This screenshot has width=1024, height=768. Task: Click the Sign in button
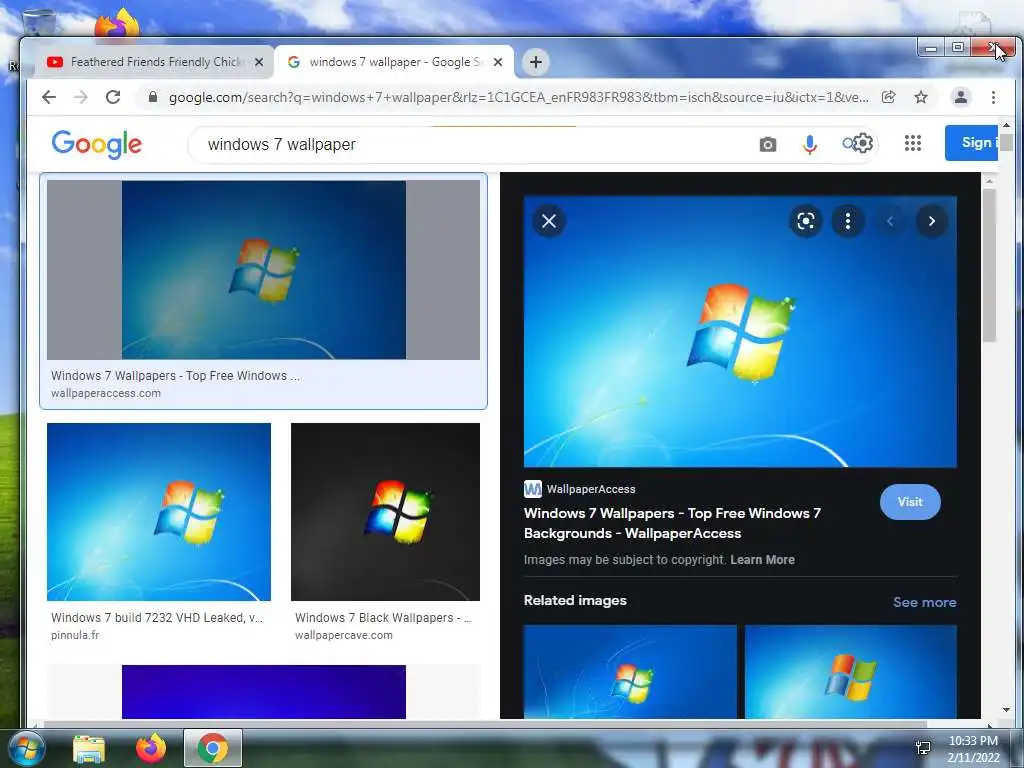click(971, 142)
